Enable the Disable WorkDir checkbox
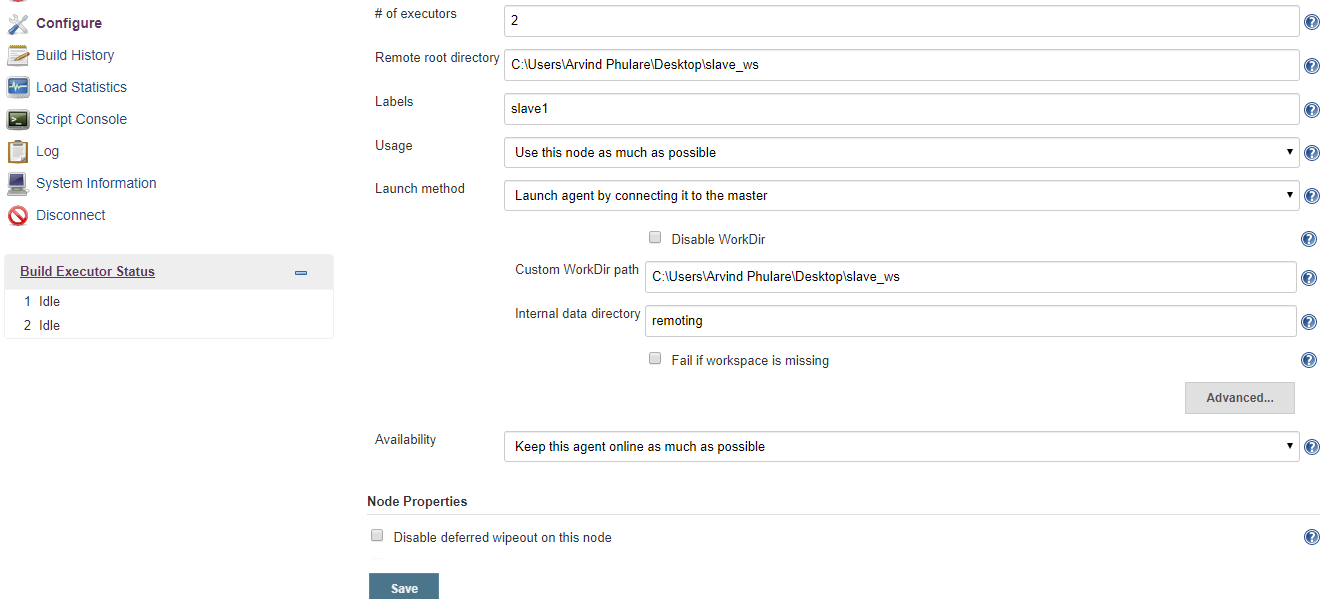The image size is (1335, 599). pos(655,238)
